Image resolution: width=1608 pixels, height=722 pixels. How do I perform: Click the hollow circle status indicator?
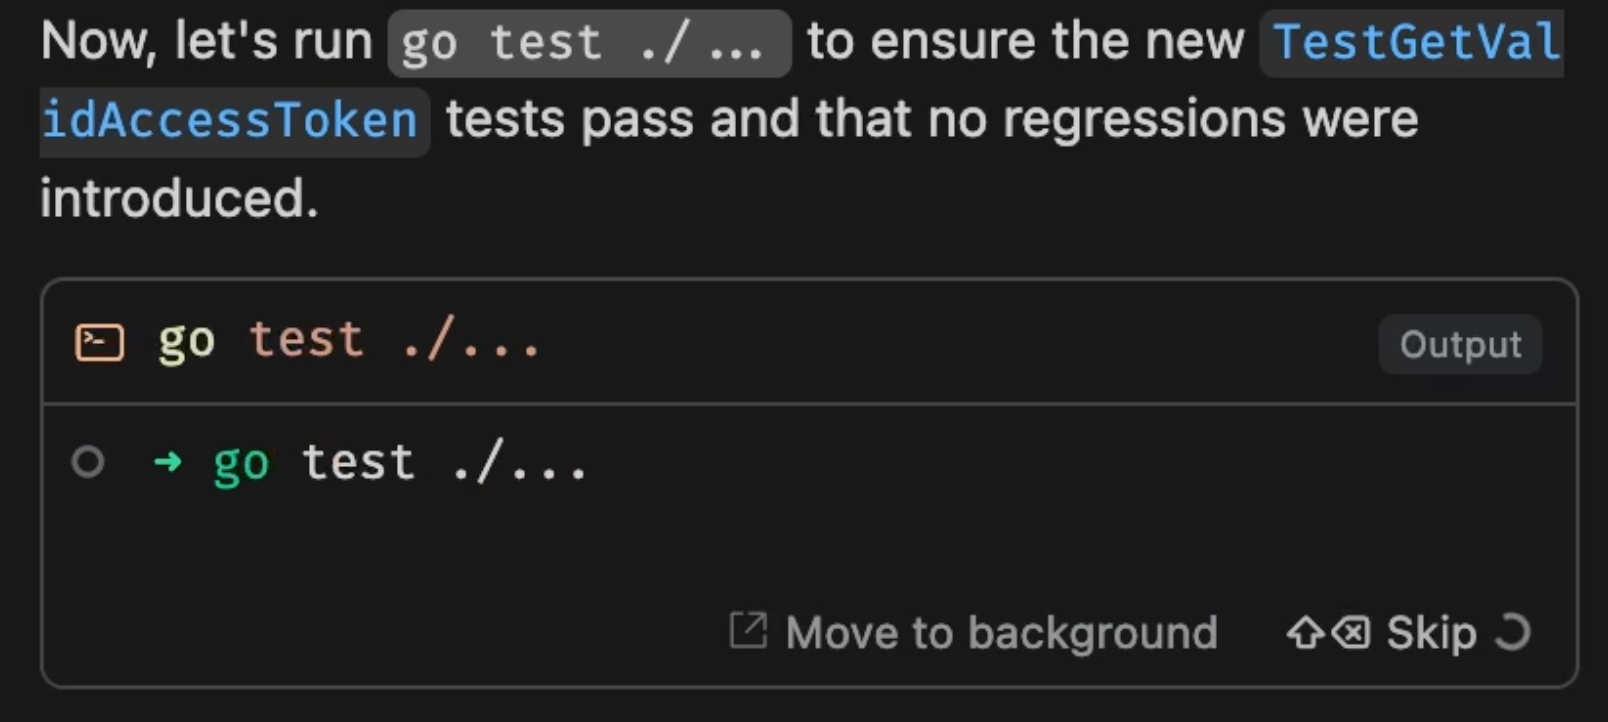click(x=88, y=462)
